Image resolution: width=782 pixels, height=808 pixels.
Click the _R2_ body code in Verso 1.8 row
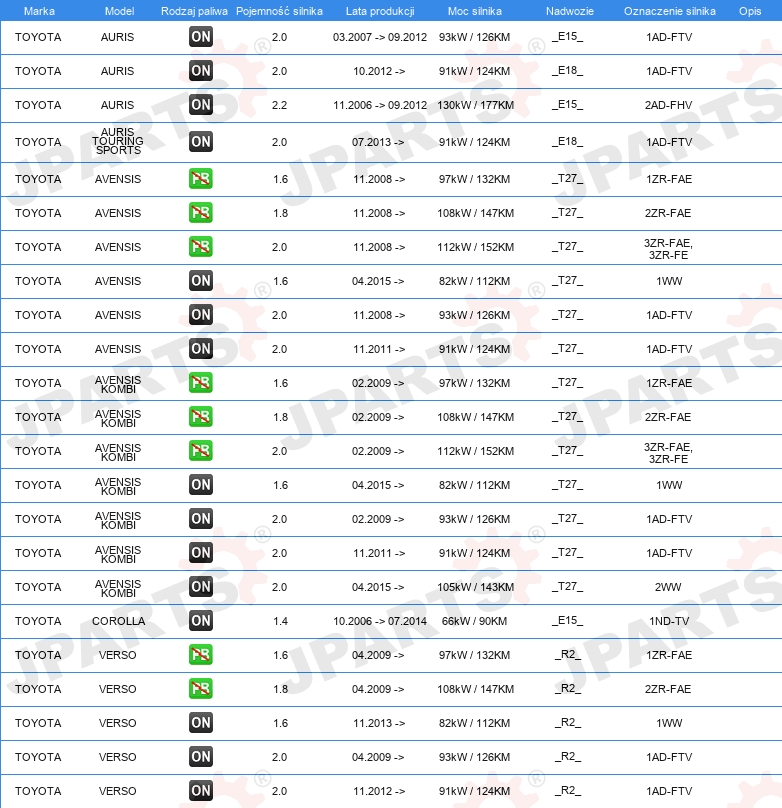[568, 688]
